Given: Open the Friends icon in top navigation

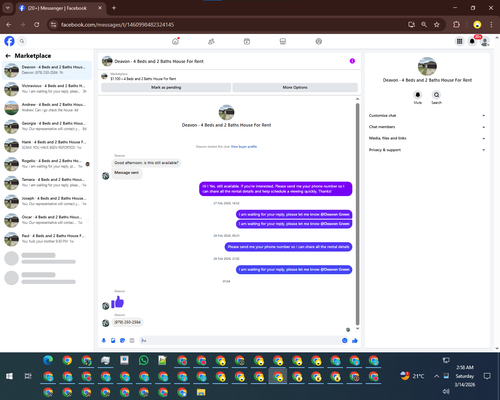Looking at the screenshot, I should point(211,41).
